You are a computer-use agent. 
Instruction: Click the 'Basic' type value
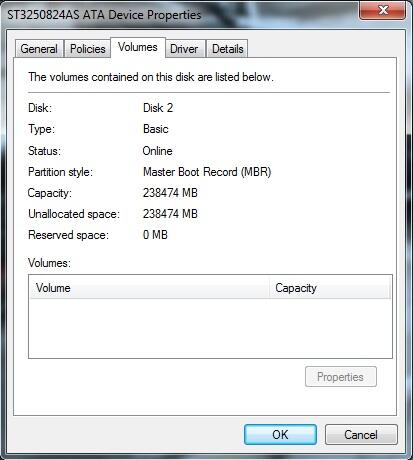coord(156,129)
